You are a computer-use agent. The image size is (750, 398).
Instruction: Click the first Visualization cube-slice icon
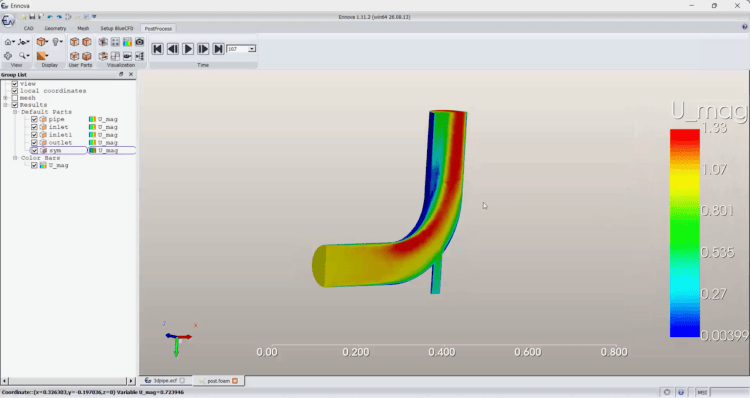(103, 42)
